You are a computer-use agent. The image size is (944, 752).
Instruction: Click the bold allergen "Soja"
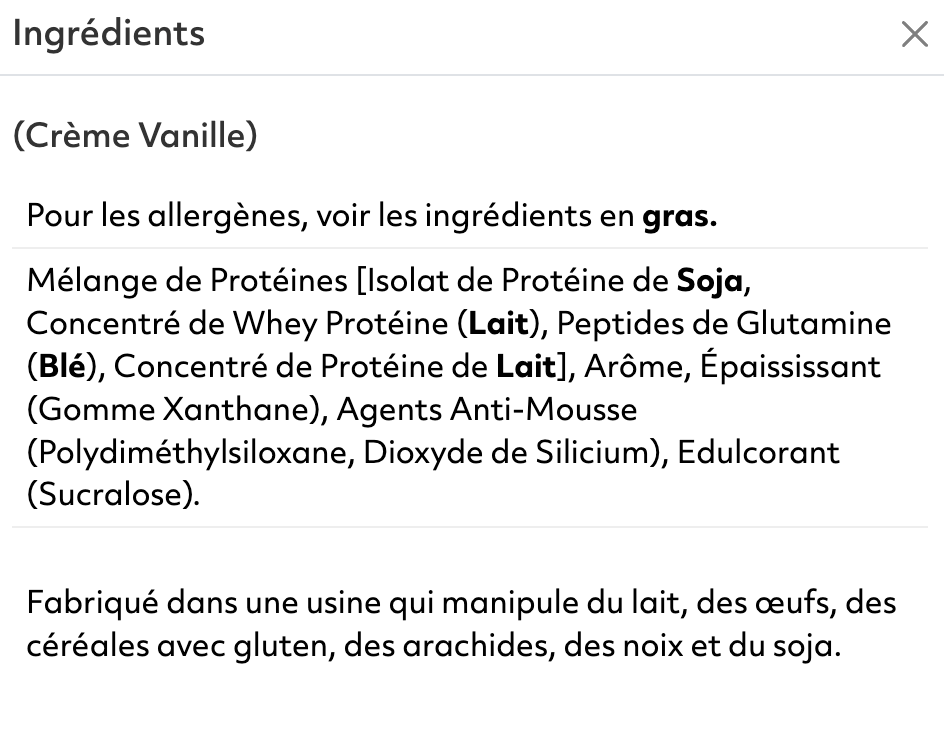click(709, 280)
